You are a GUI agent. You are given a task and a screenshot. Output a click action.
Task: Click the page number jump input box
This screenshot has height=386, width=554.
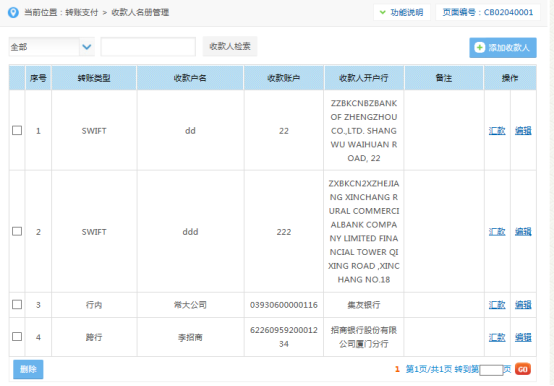point(491,370)
